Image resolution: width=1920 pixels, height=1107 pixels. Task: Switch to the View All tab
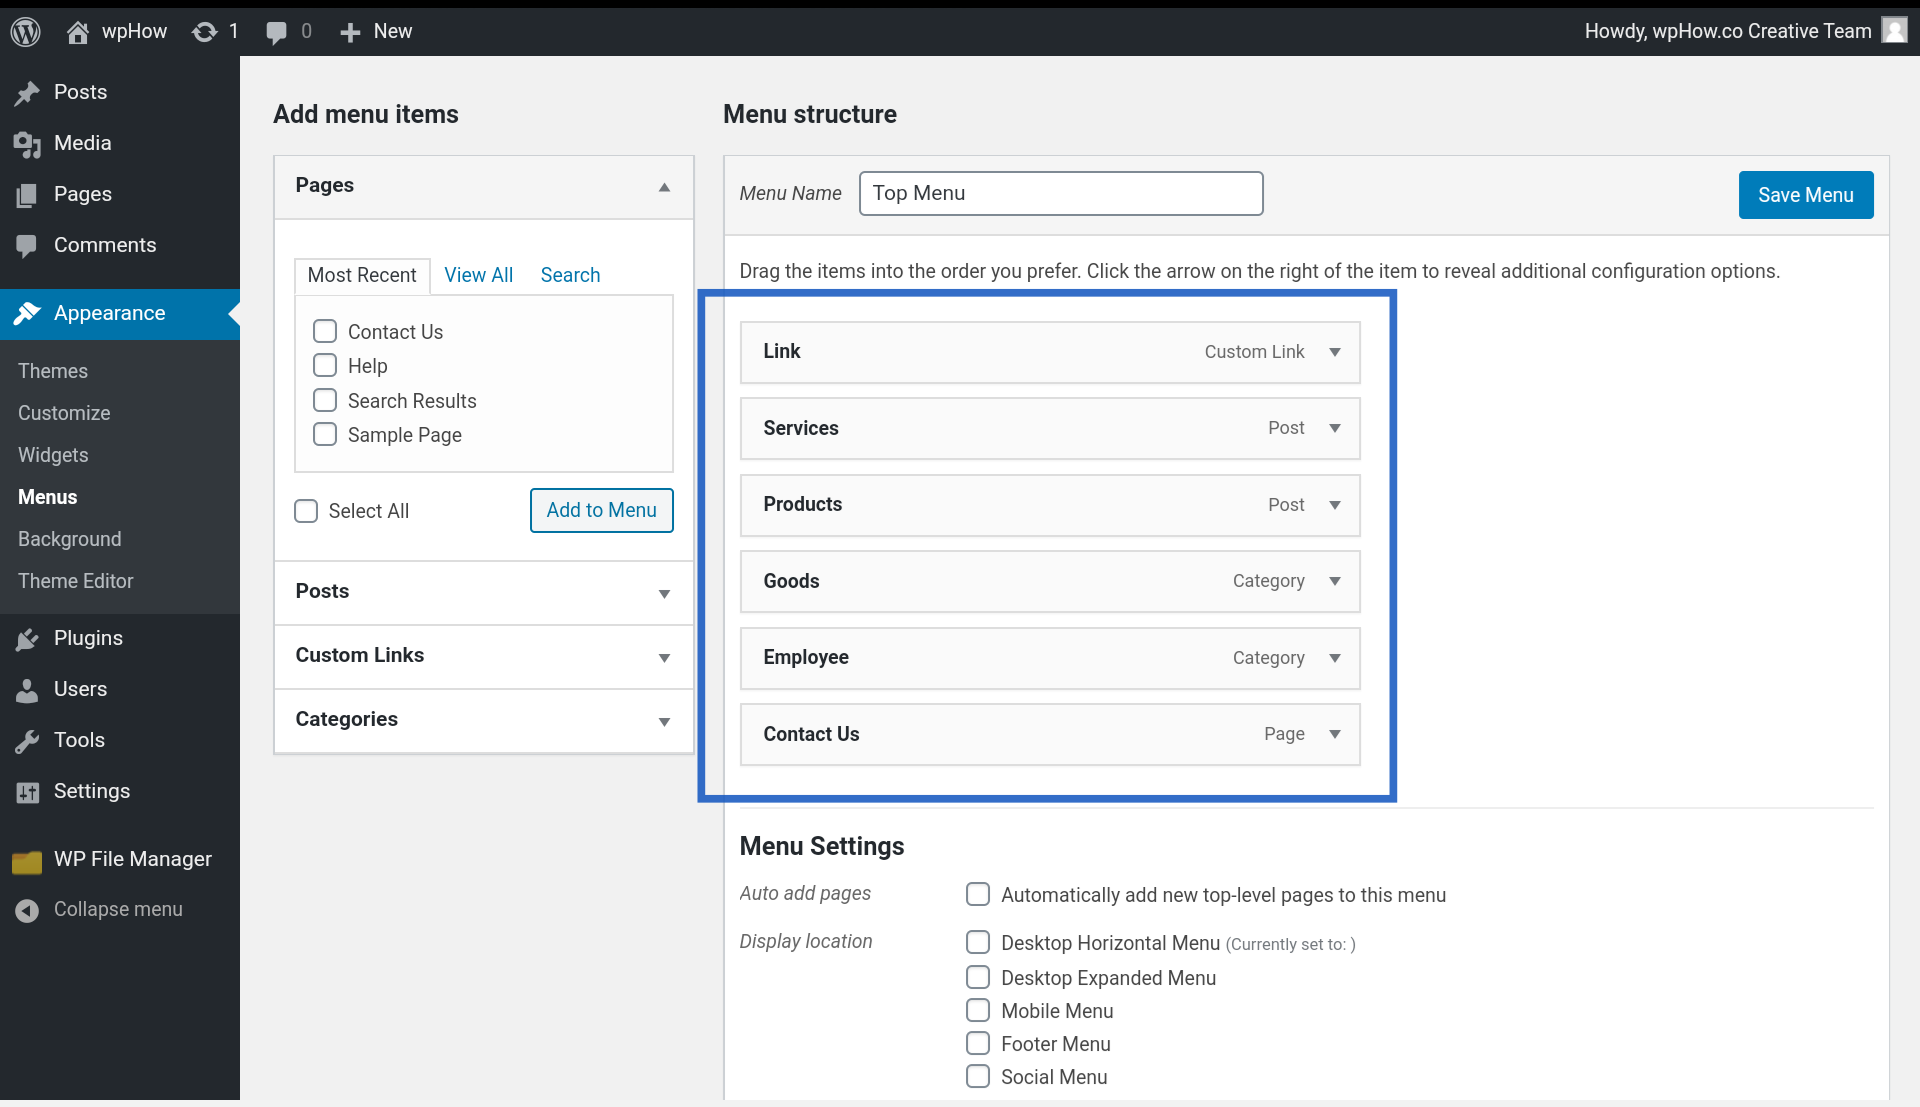(478, 275)
